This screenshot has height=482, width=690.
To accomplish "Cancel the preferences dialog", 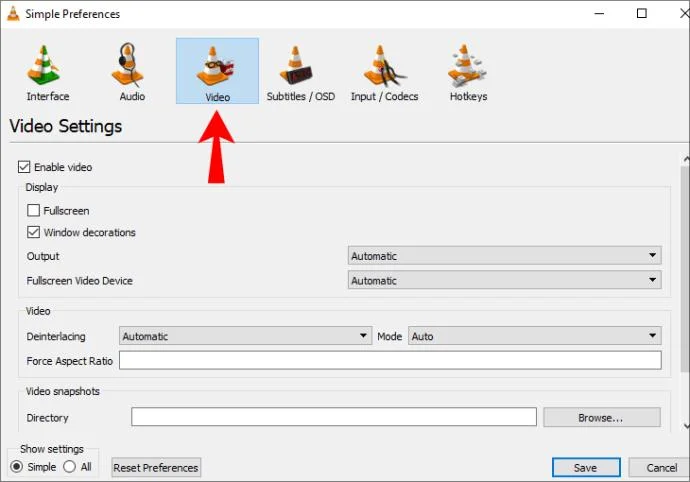I will (661, 467).
